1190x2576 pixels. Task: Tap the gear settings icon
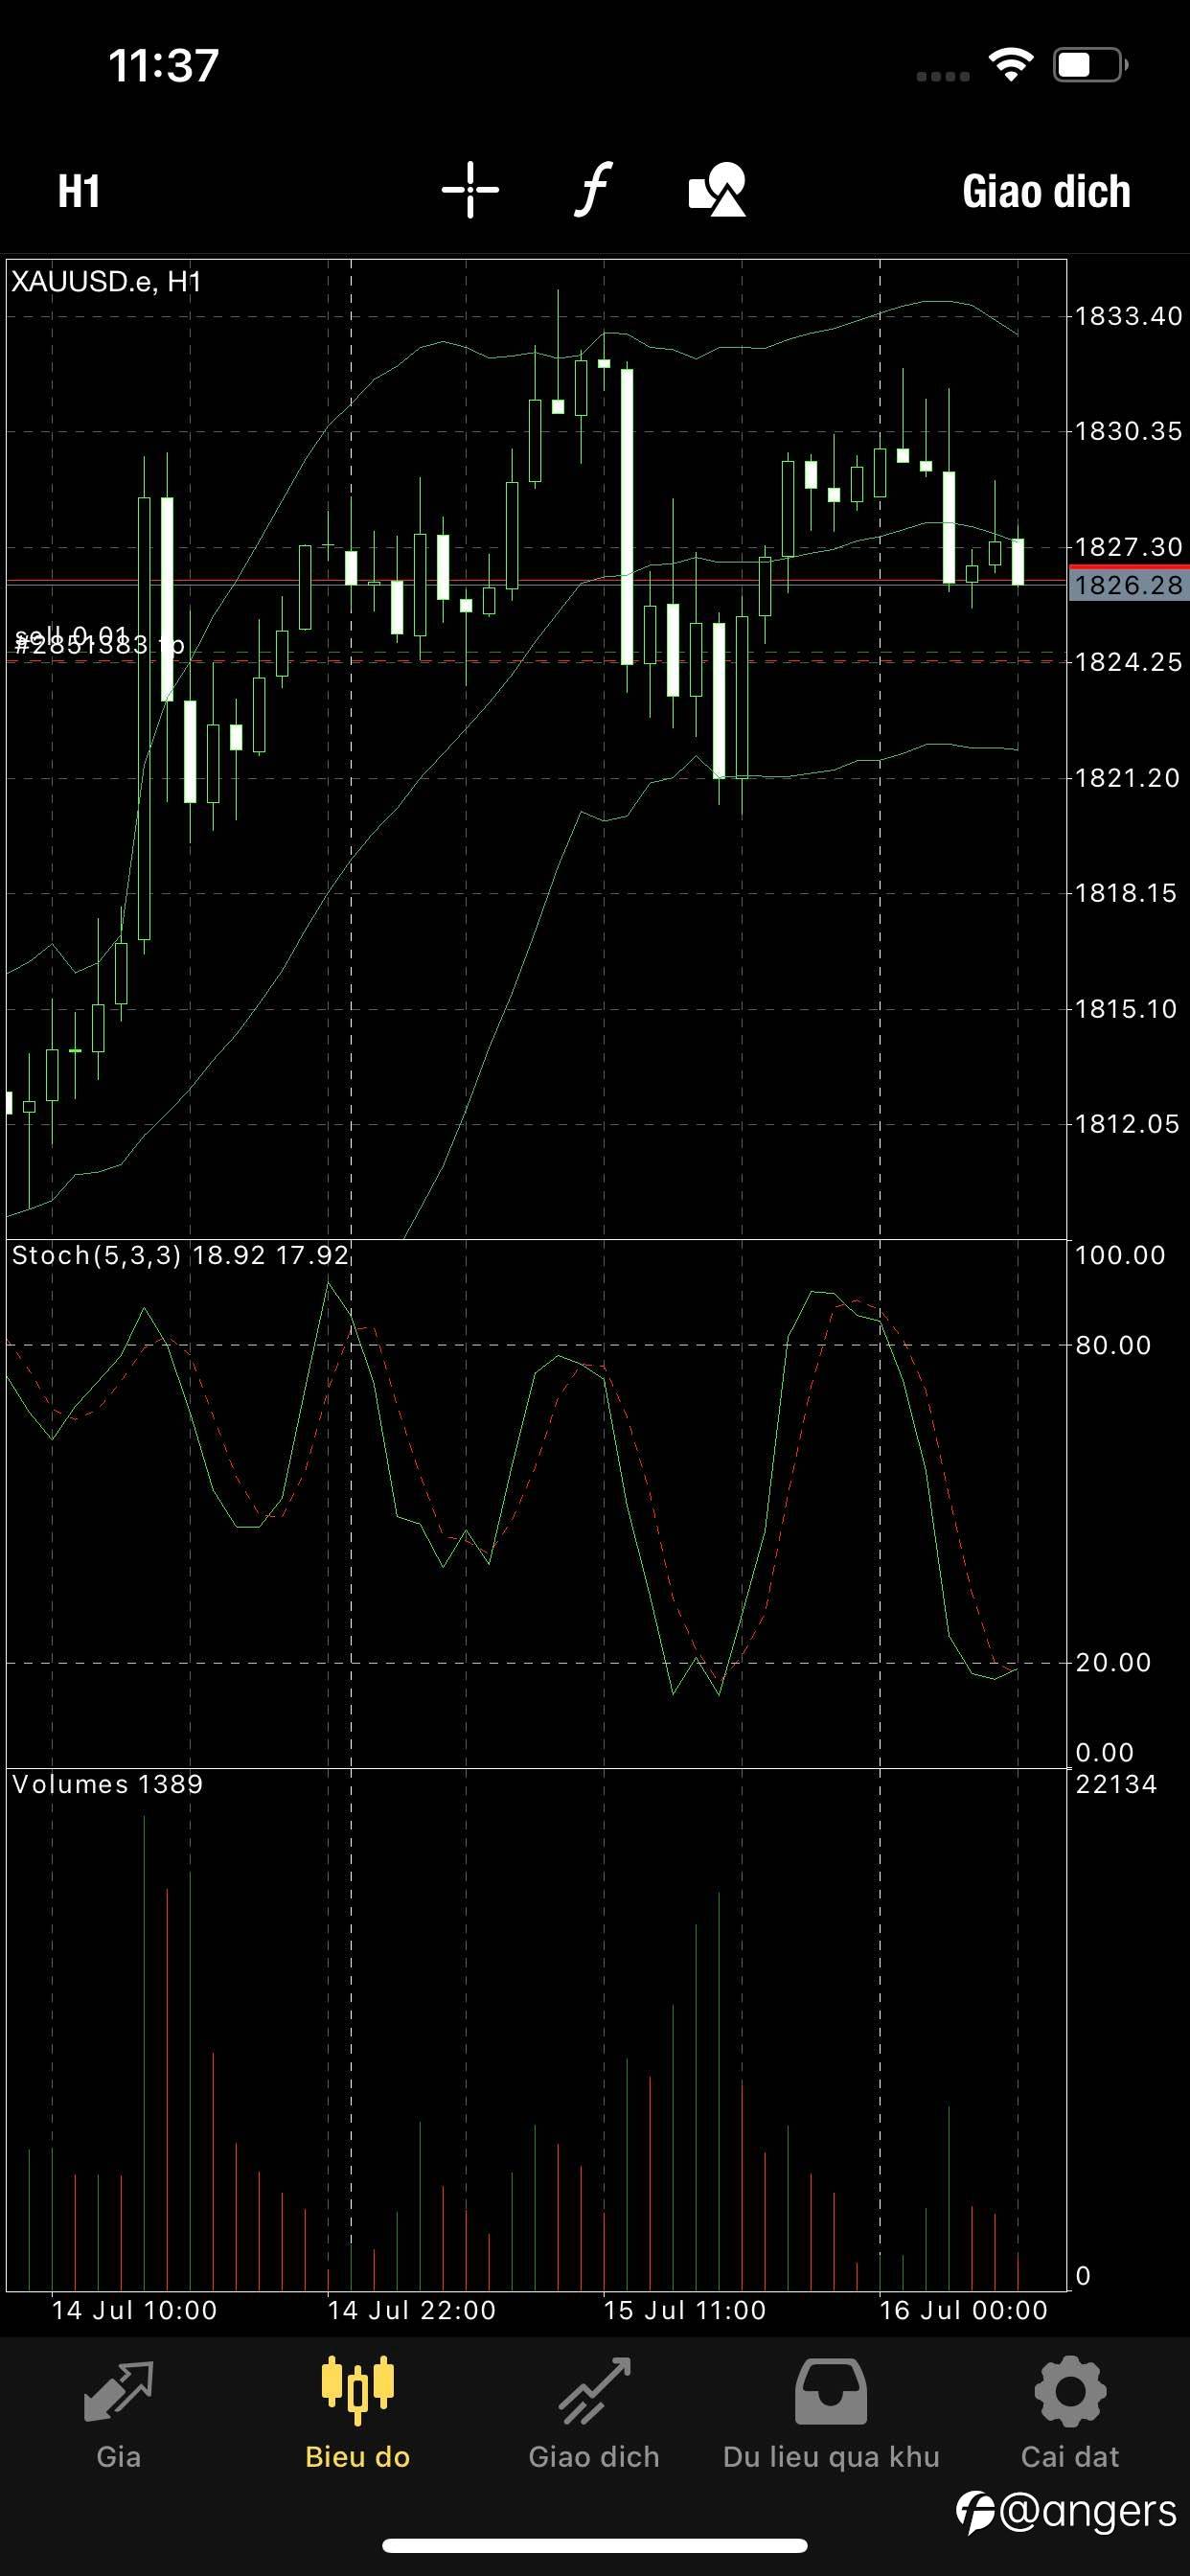tap(1069, 2392)
